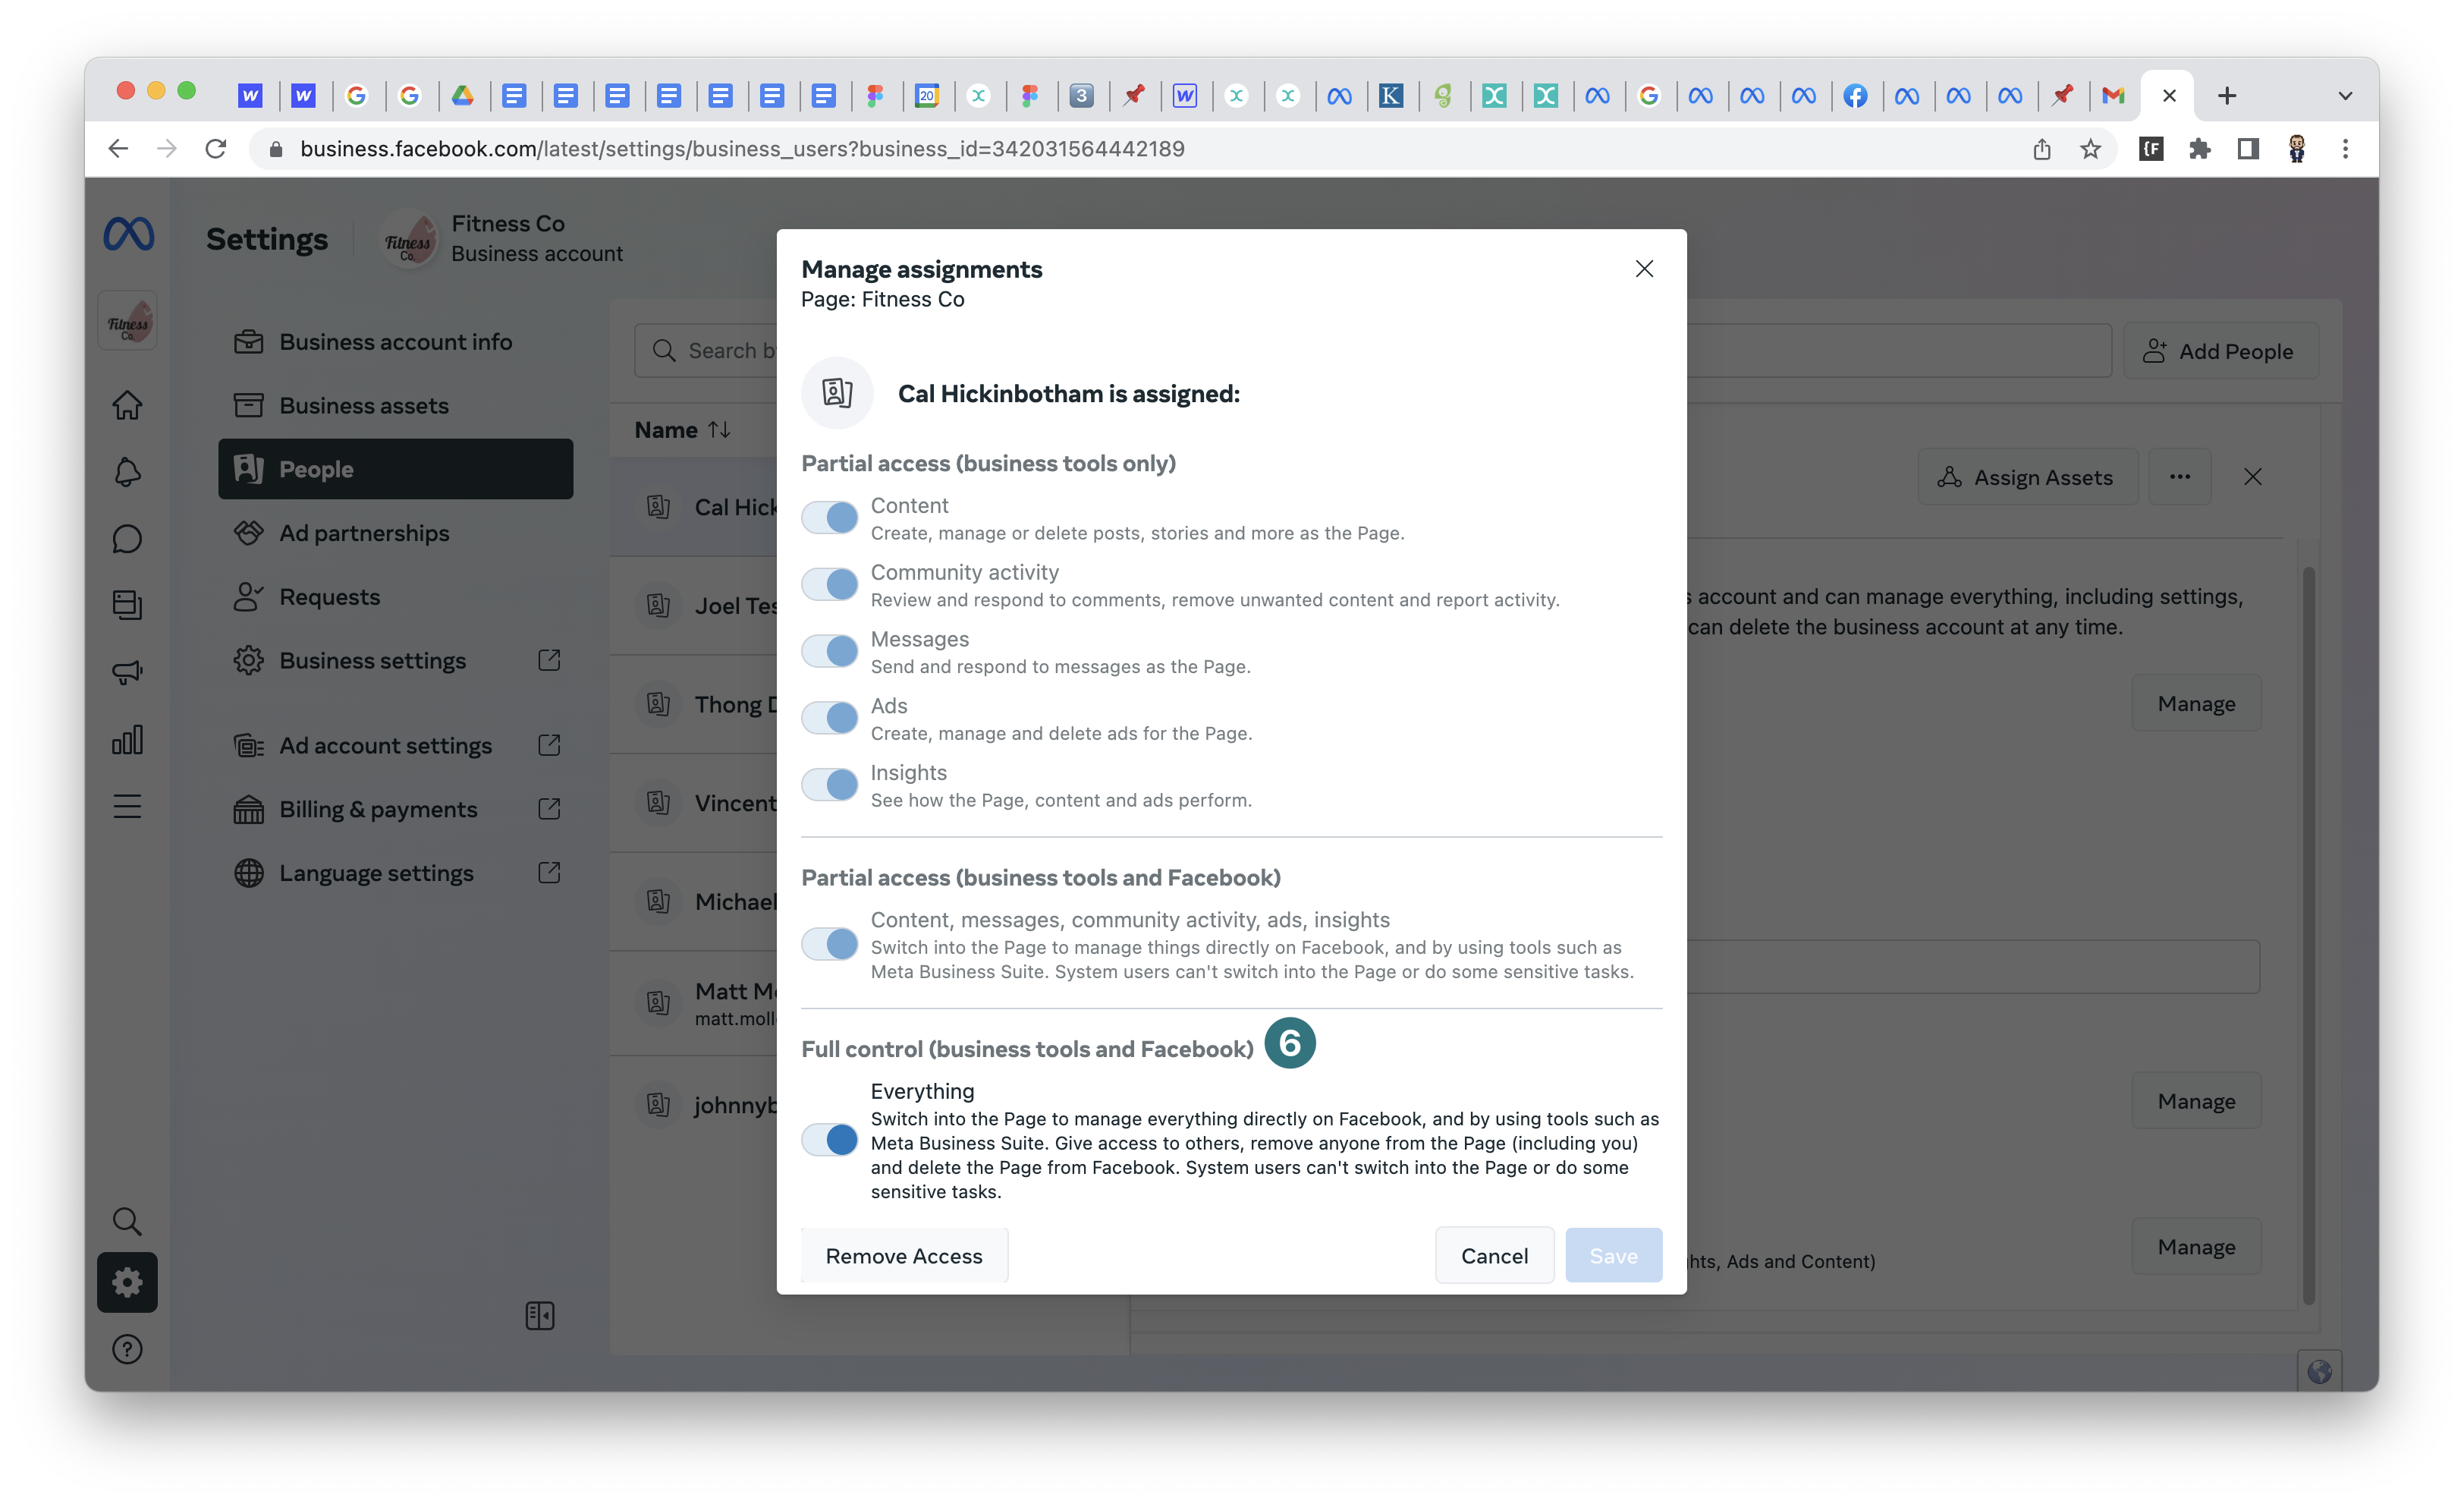Image resolution: width=2464 pixels, height=1504 pixels.
Task: Toggle the Community activity switch
Action: [829, 585]
